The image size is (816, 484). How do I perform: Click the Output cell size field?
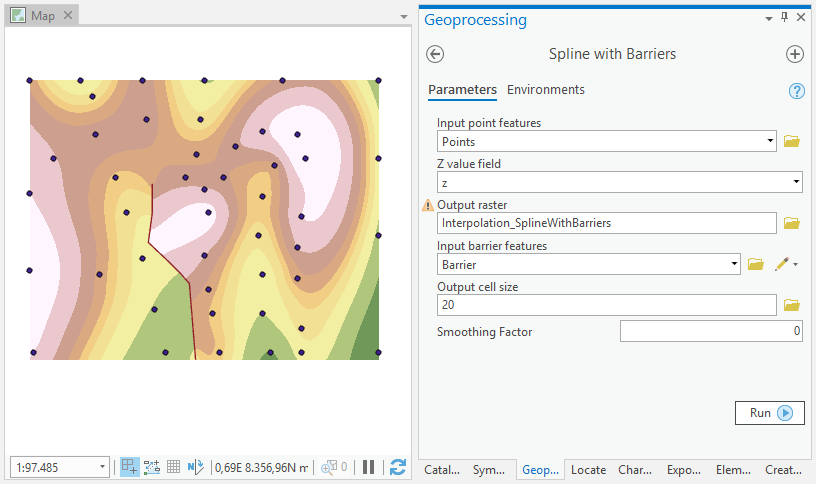click(x=607, y=305)
